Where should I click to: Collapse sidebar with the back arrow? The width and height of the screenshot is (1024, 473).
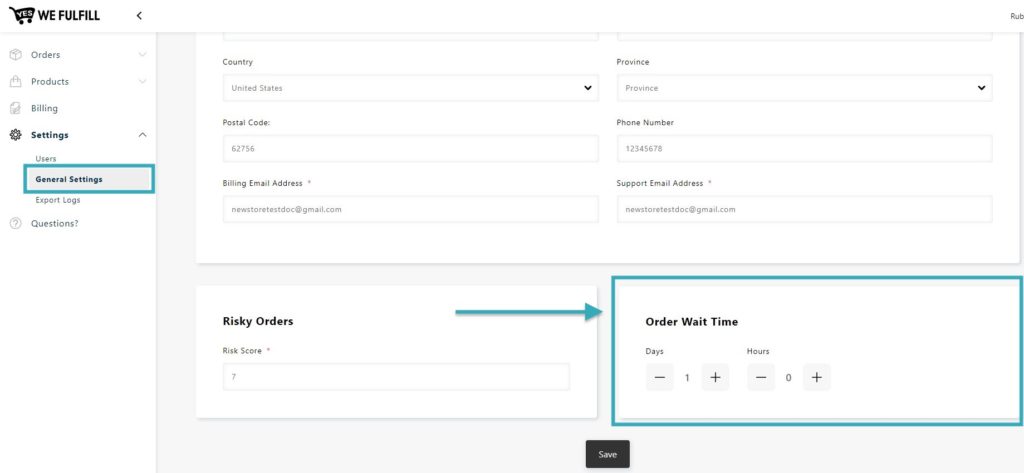pyautogui.click(x=139, y=16)
